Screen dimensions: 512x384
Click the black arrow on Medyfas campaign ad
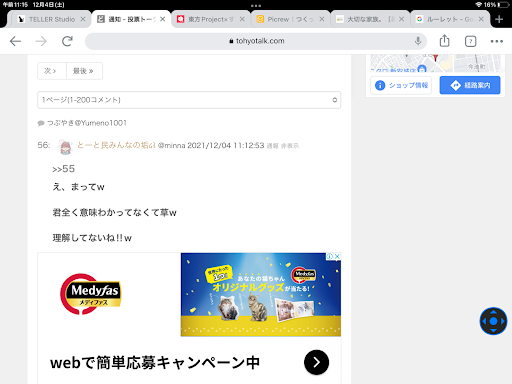316,362
